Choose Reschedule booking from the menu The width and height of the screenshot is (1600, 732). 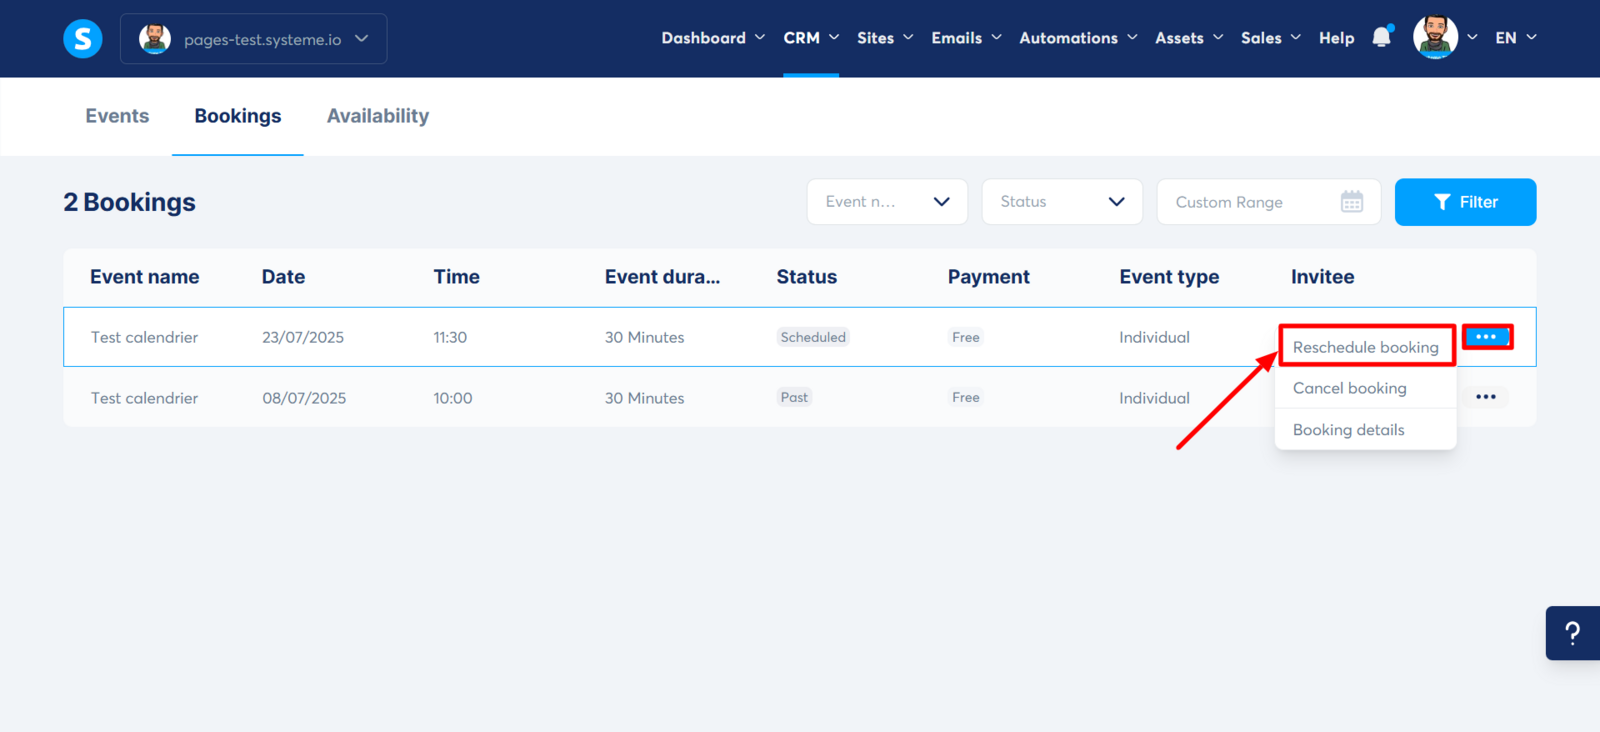[1366, 347]
